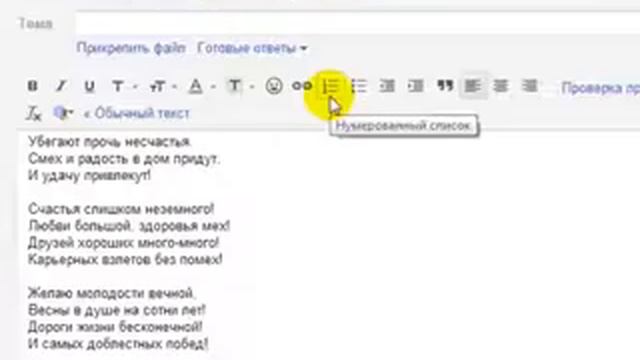
Task: Click the line 'Любви большой, здоровья мех!'
Action: [x=129, y=226]
